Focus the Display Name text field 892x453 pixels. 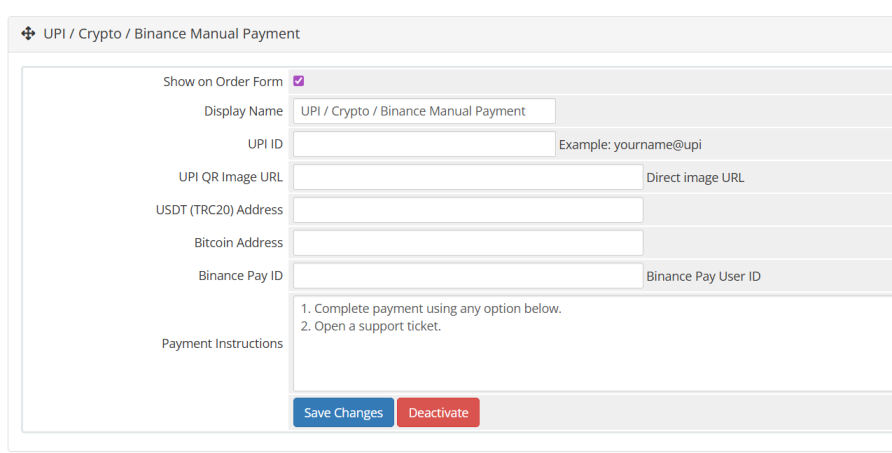(x=424, y=111)
